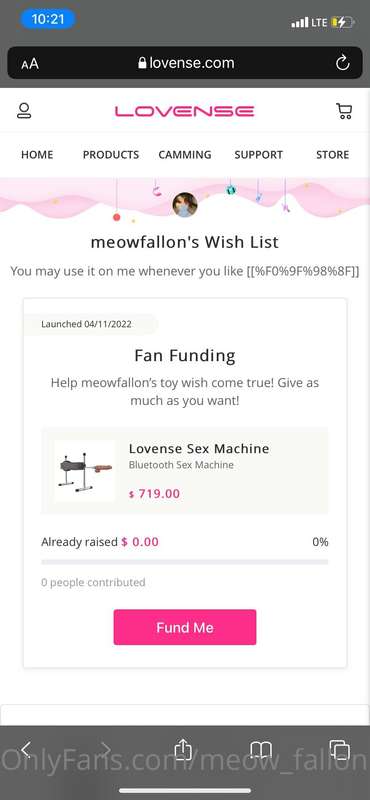This screenshot has width=370, height=800.
Task: Go back to previous page
Action: [26, 750]
